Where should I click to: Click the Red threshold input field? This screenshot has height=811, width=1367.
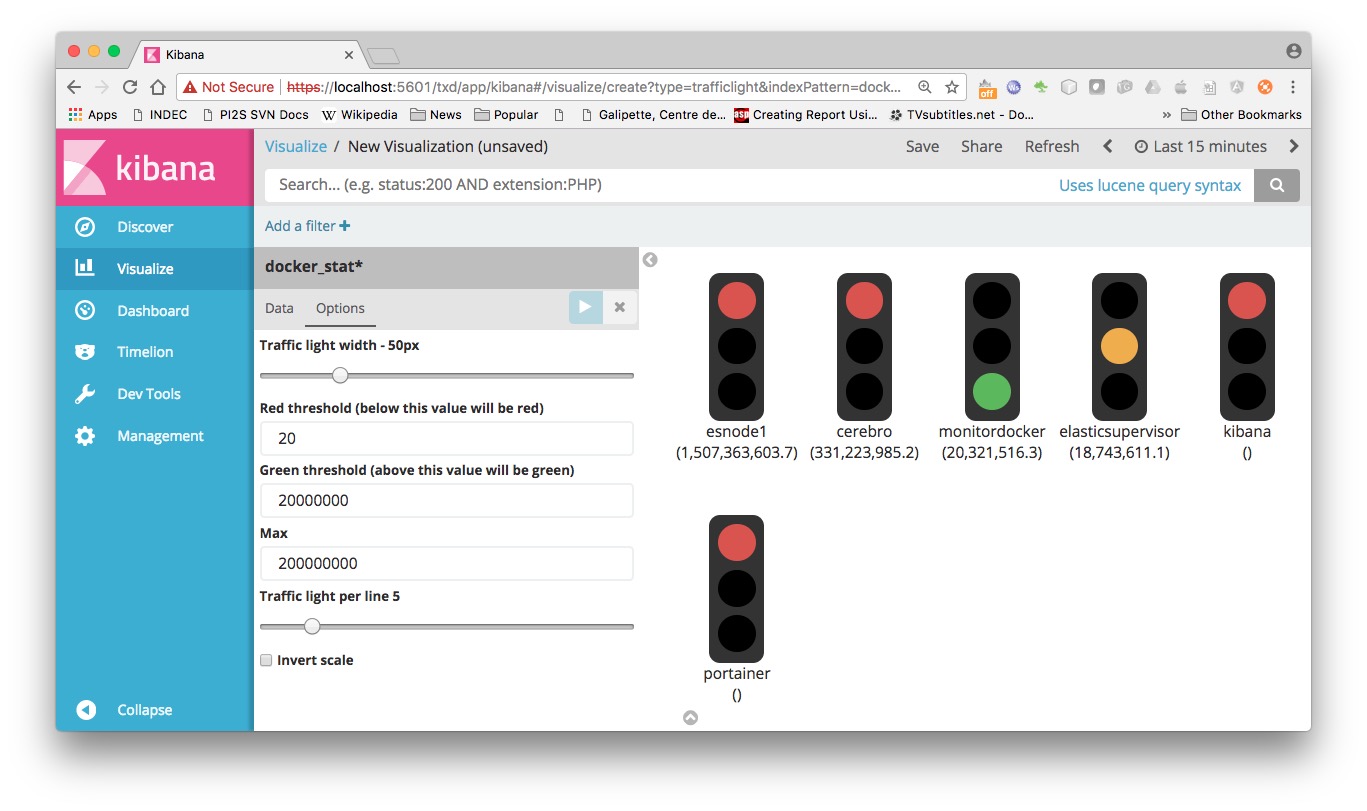pos(446,438)
